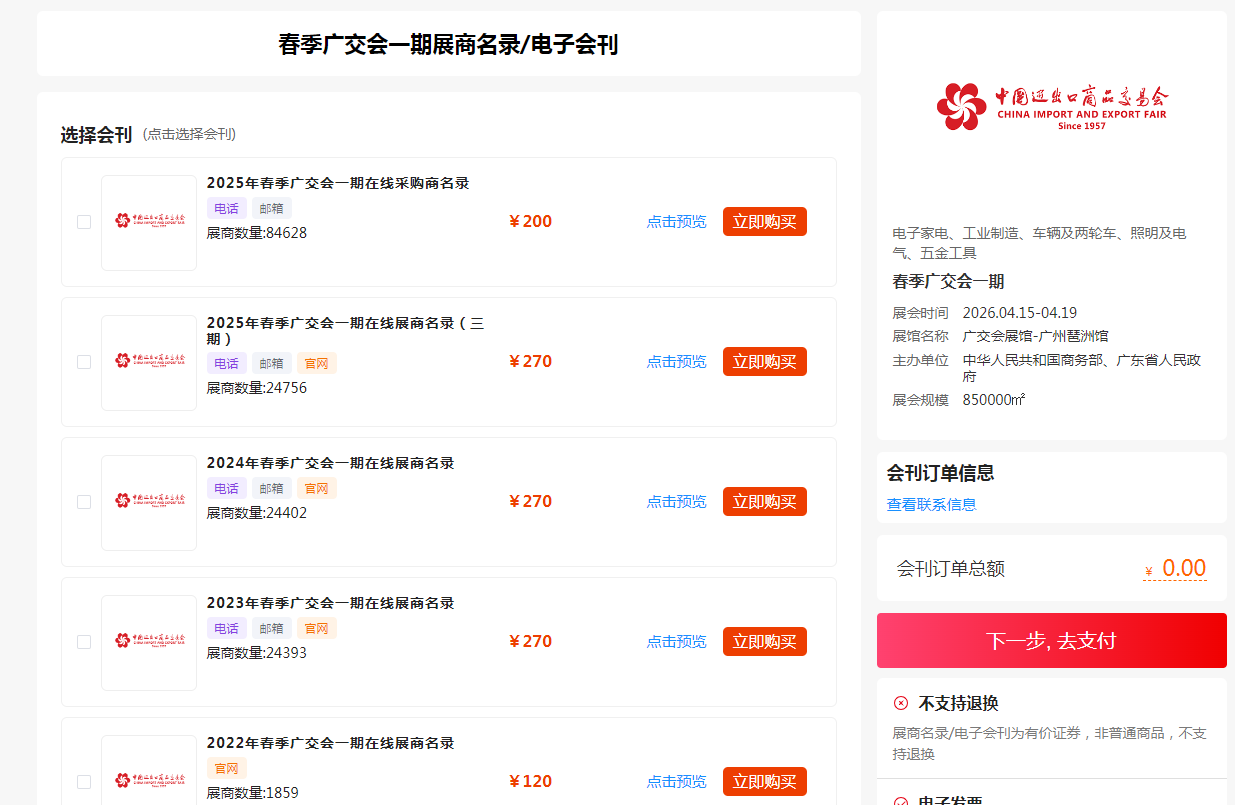1235x805 pixels.
Task: Open 查看联系信息 link
Action: (931, 505)
